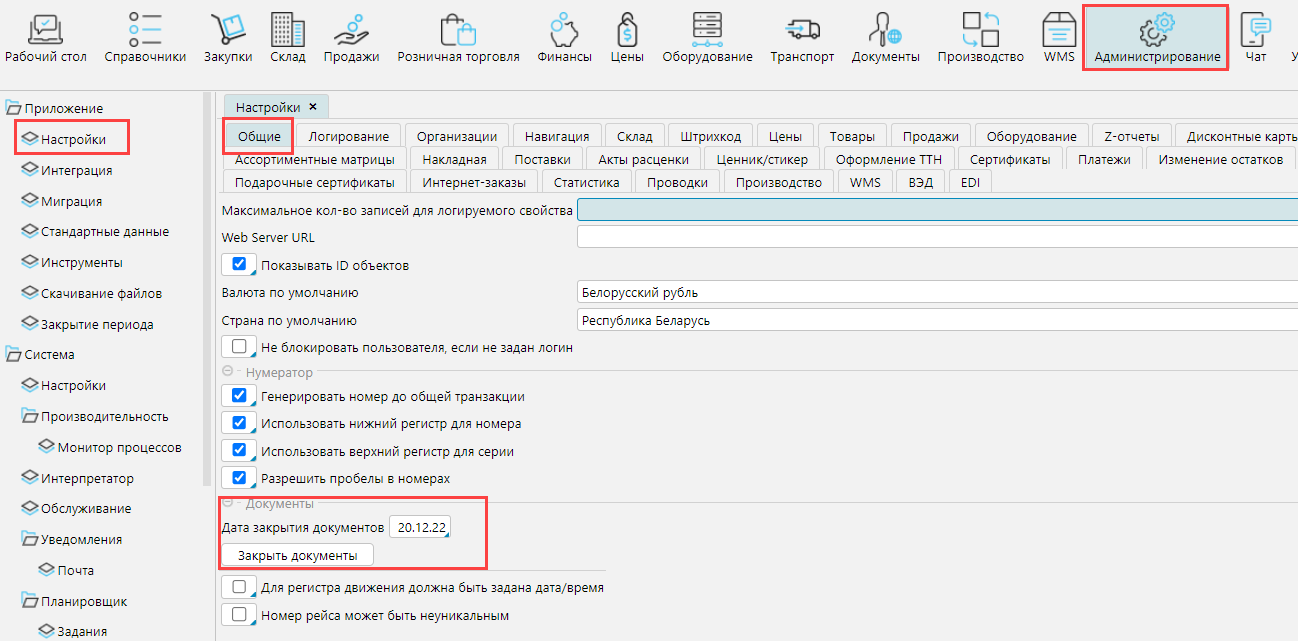Open the Склад warehouse module icon
1298x641 pixels.
point(287,30)
